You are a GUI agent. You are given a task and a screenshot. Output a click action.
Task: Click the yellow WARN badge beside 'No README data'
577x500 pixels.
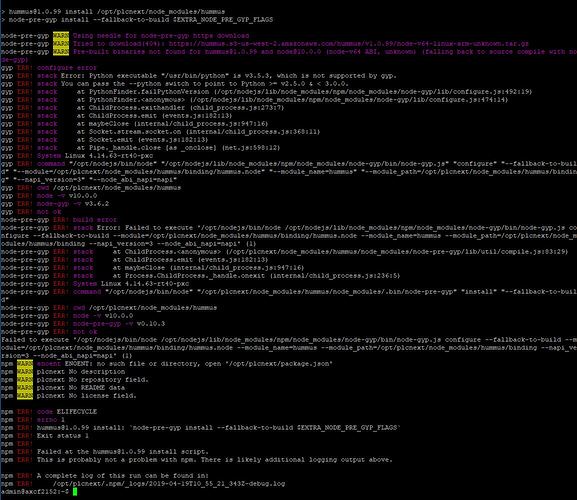25,387
